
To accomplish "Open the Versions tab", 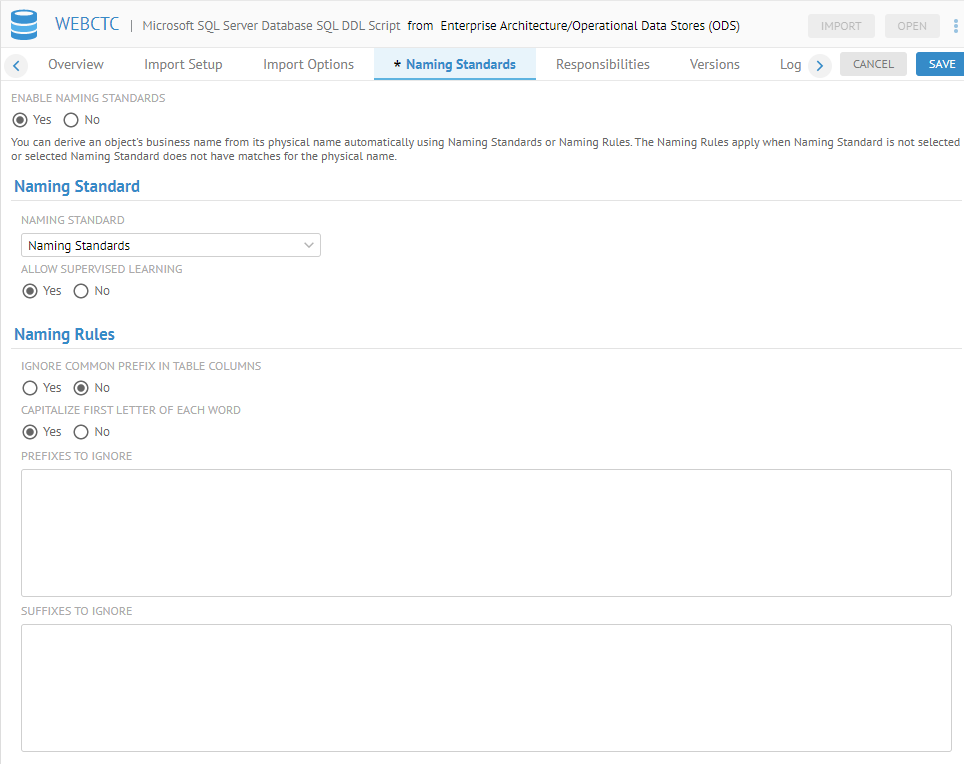I will [x=713, y=63].
